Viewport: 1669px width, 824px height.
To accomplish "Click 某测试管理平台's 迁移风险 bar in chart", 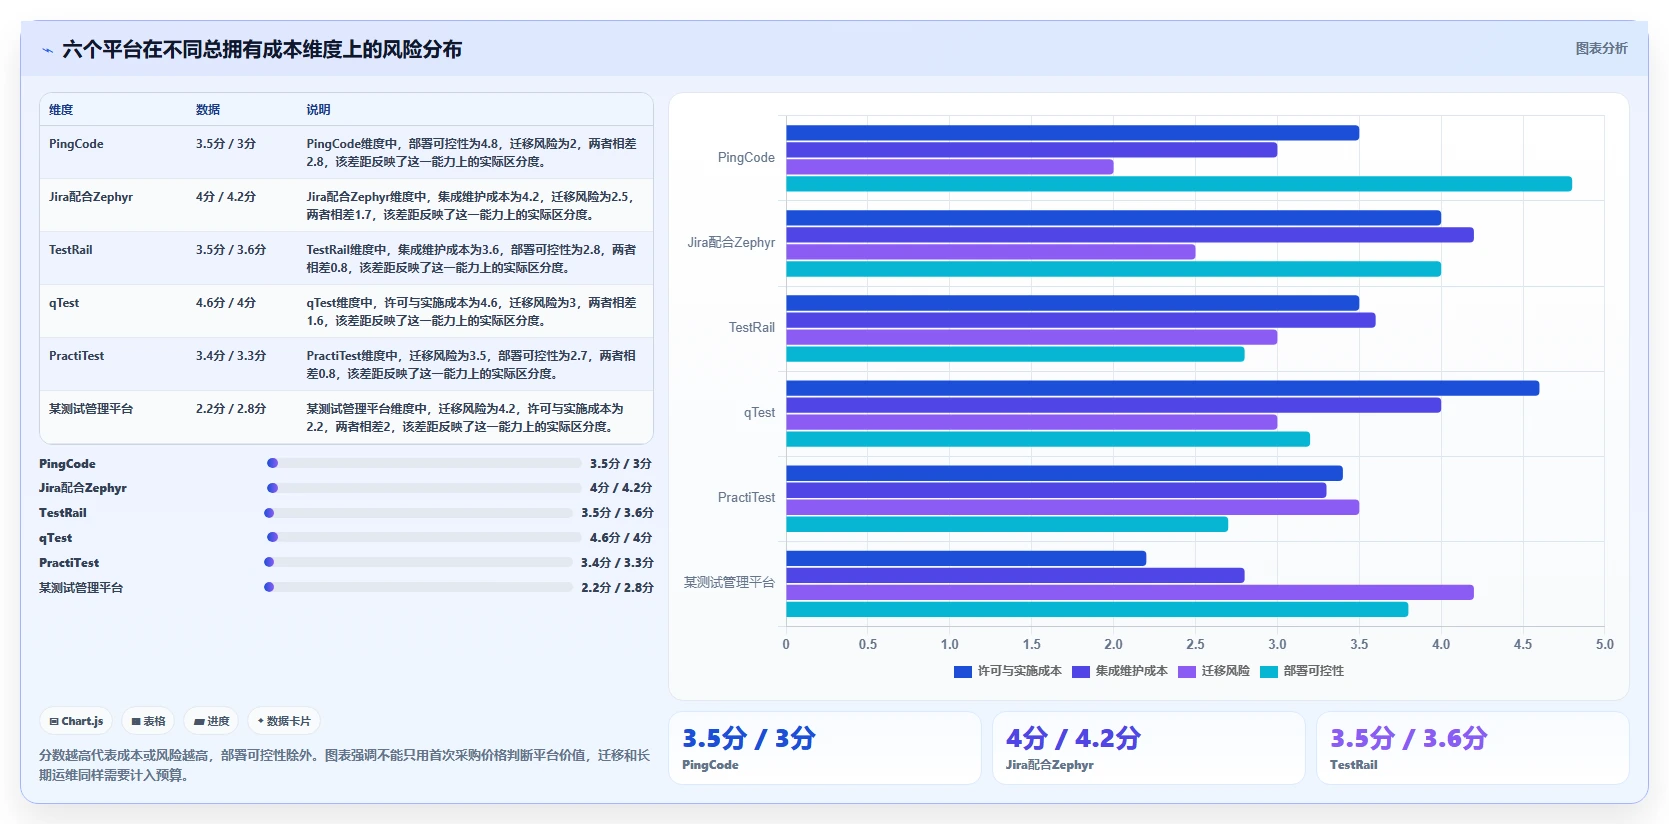I will pyautogui.click(x=1130, y=592).
